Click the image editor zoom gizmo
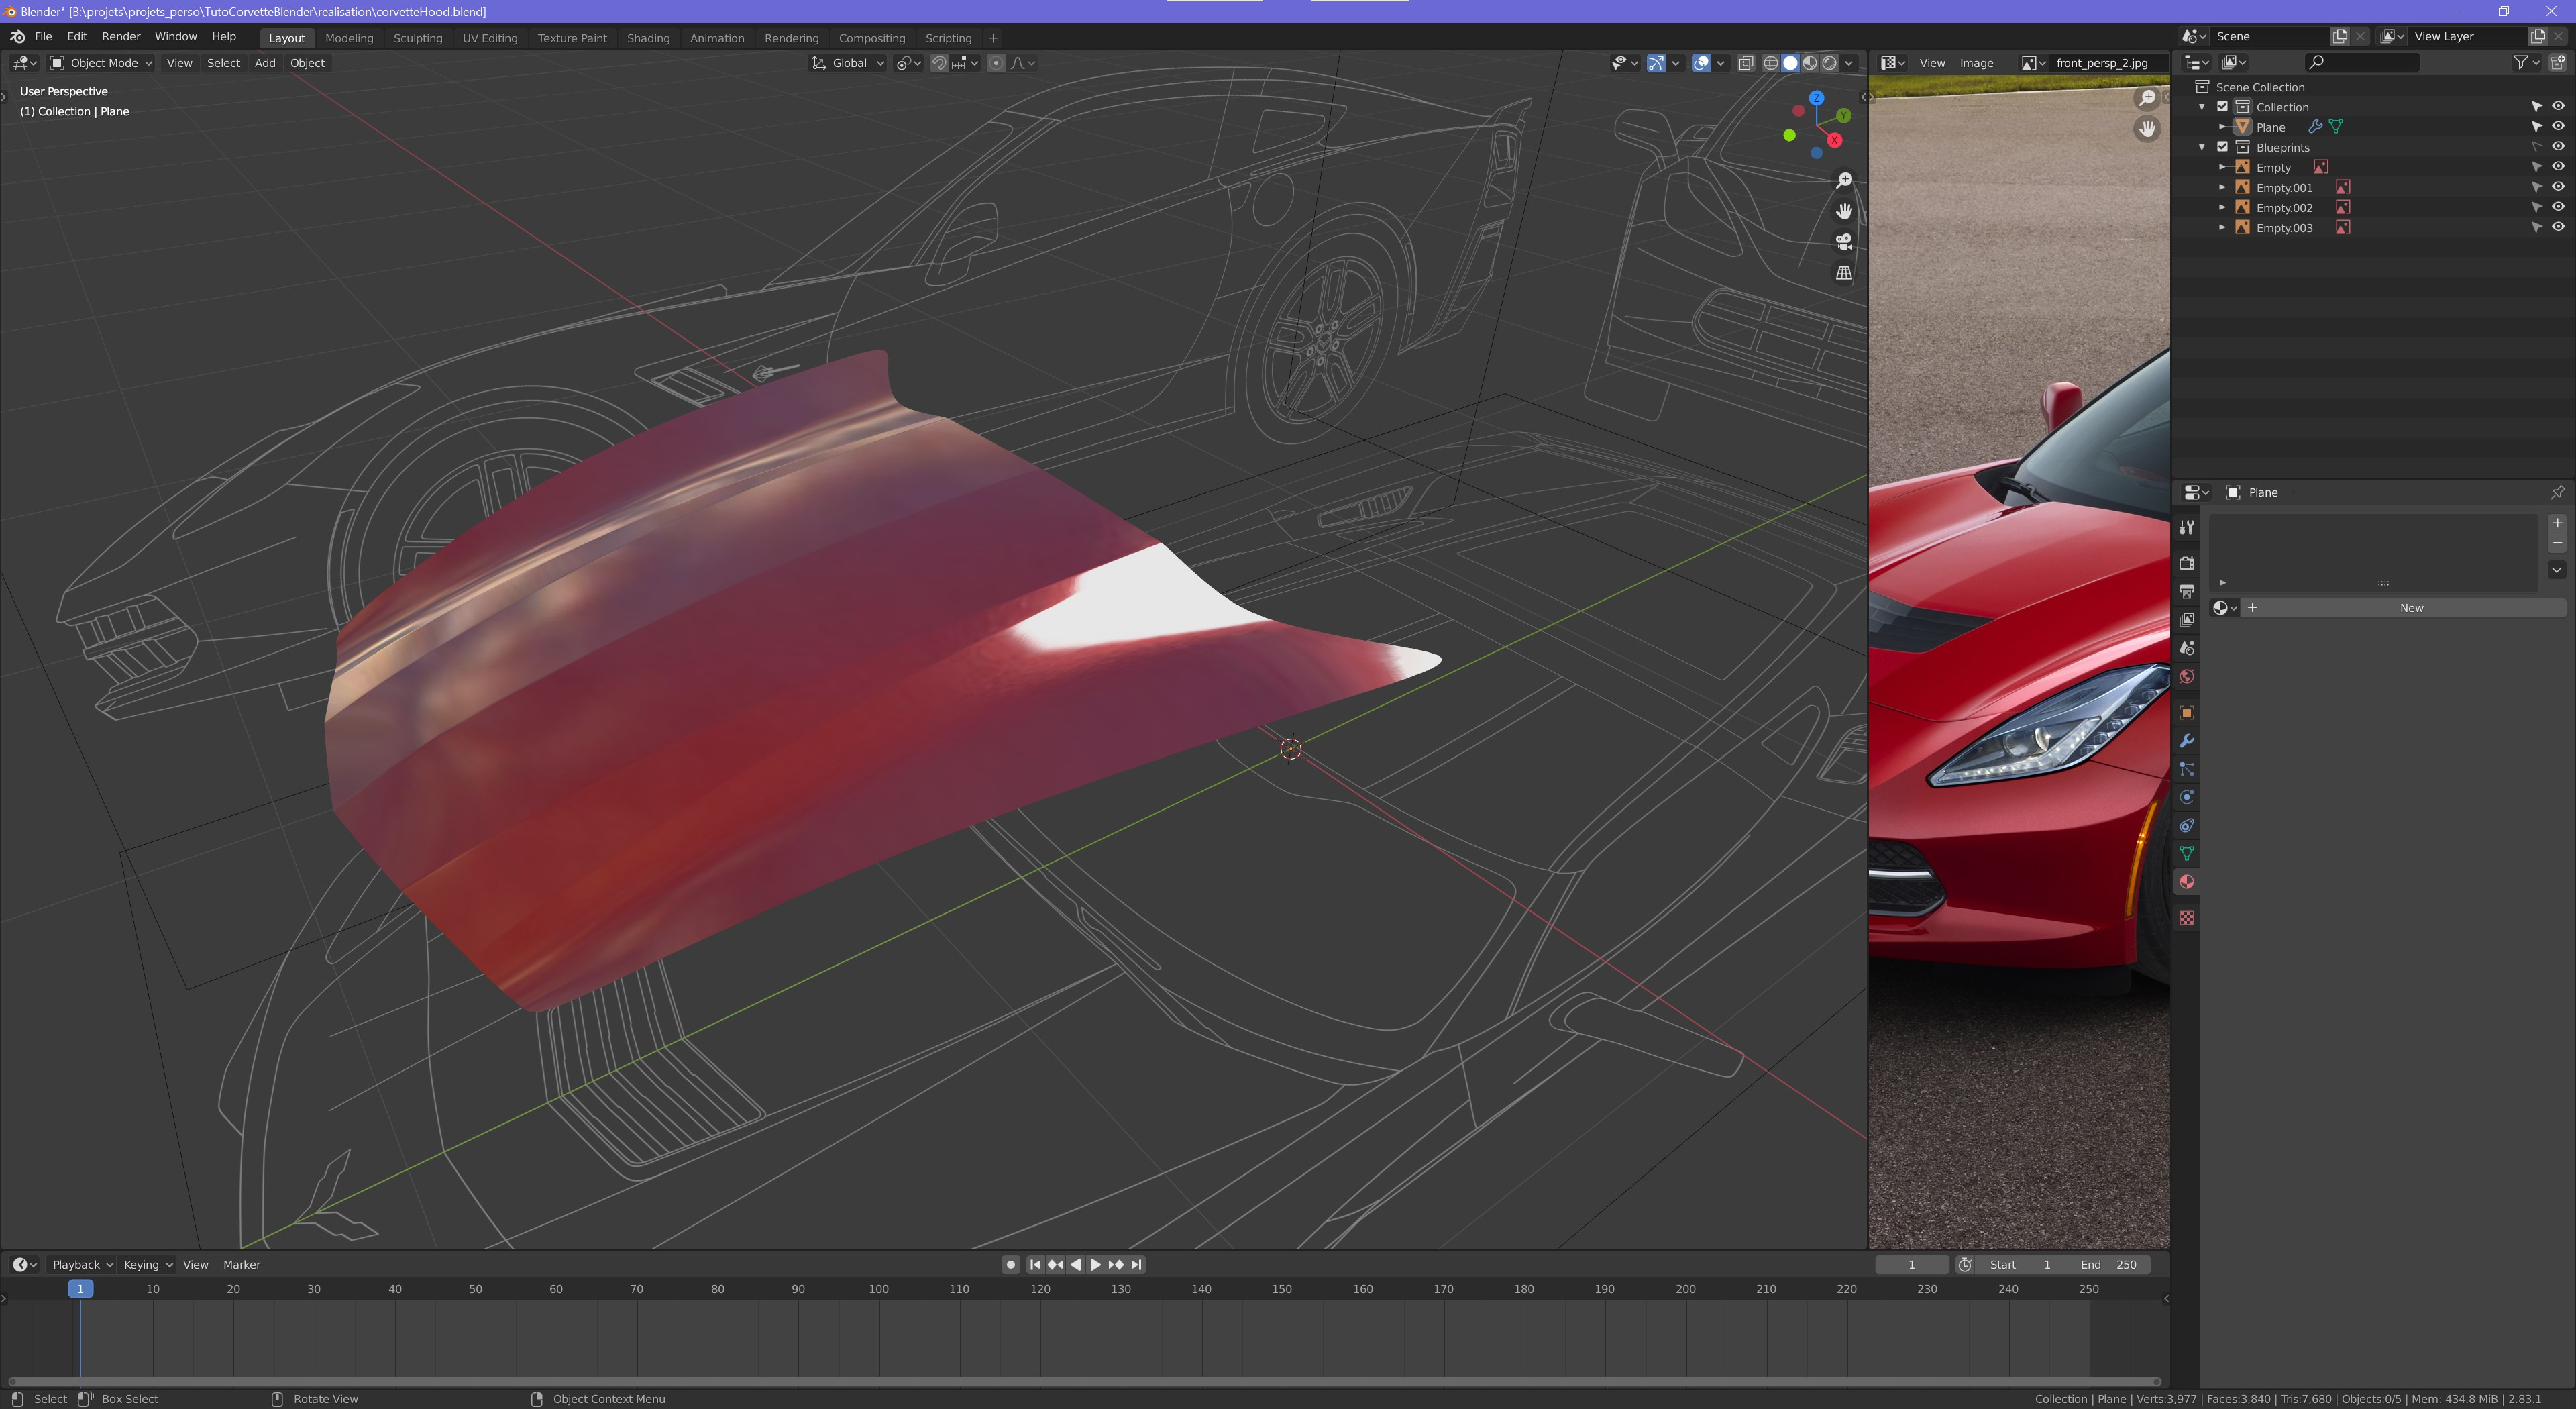2576x1409 pixels. coord(2147,98)
